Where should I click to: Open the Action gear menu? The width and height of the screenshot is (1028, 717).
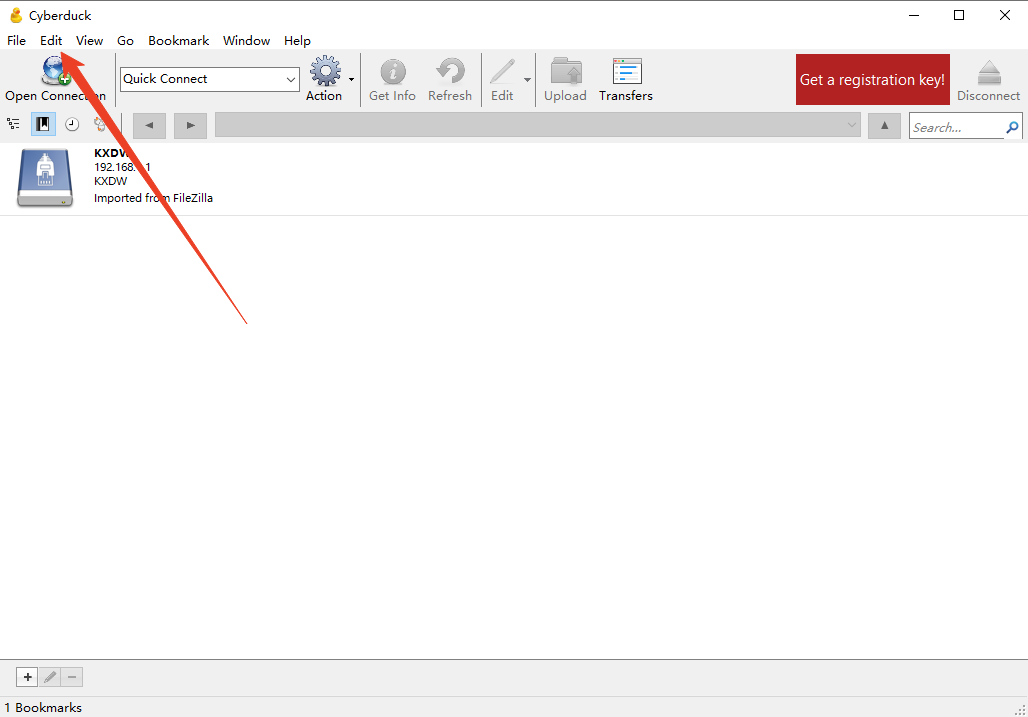(x=325, y=71)
